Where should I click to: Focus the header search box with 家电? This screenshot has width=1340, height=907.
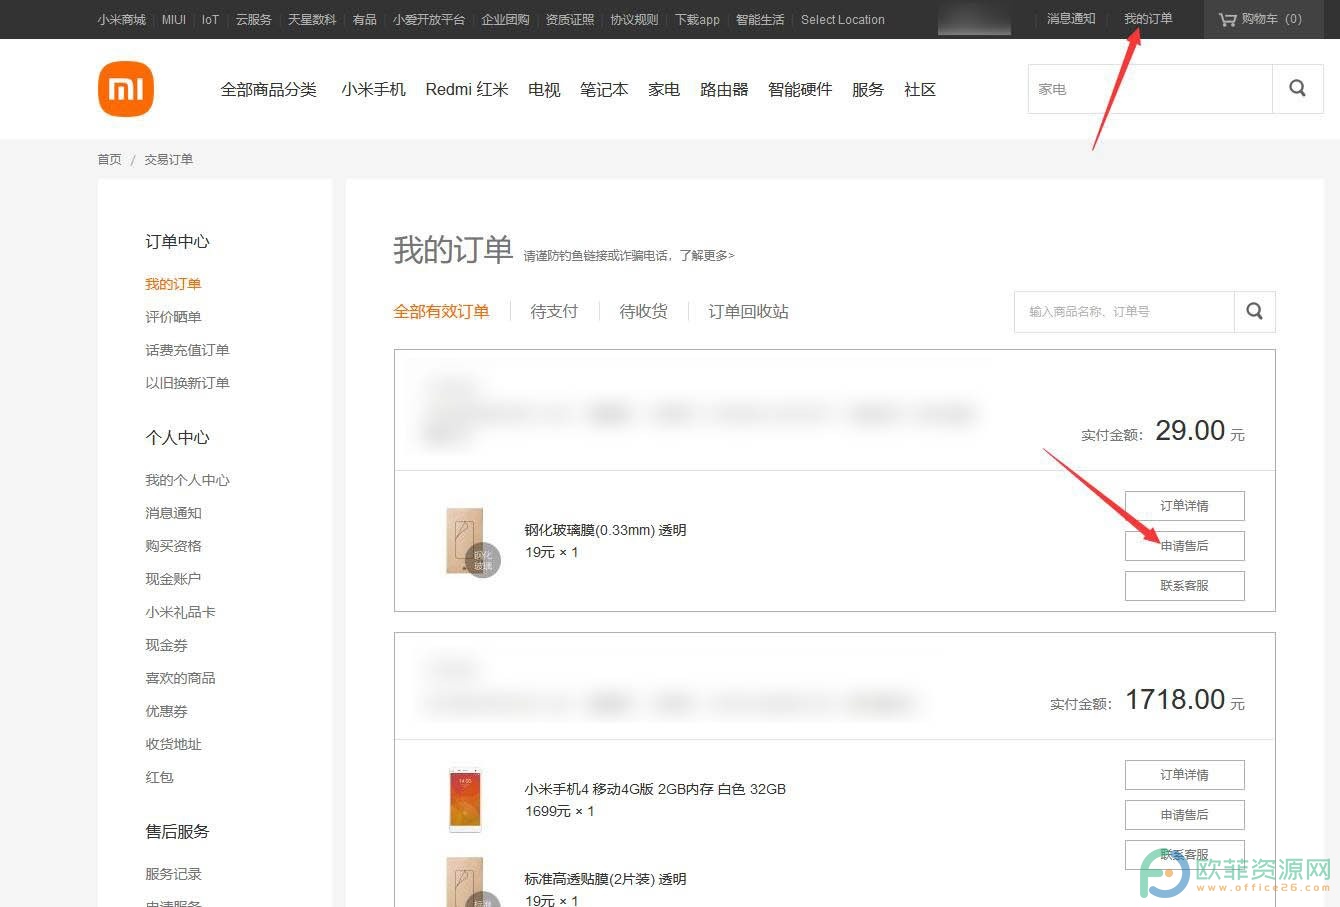1150,89
